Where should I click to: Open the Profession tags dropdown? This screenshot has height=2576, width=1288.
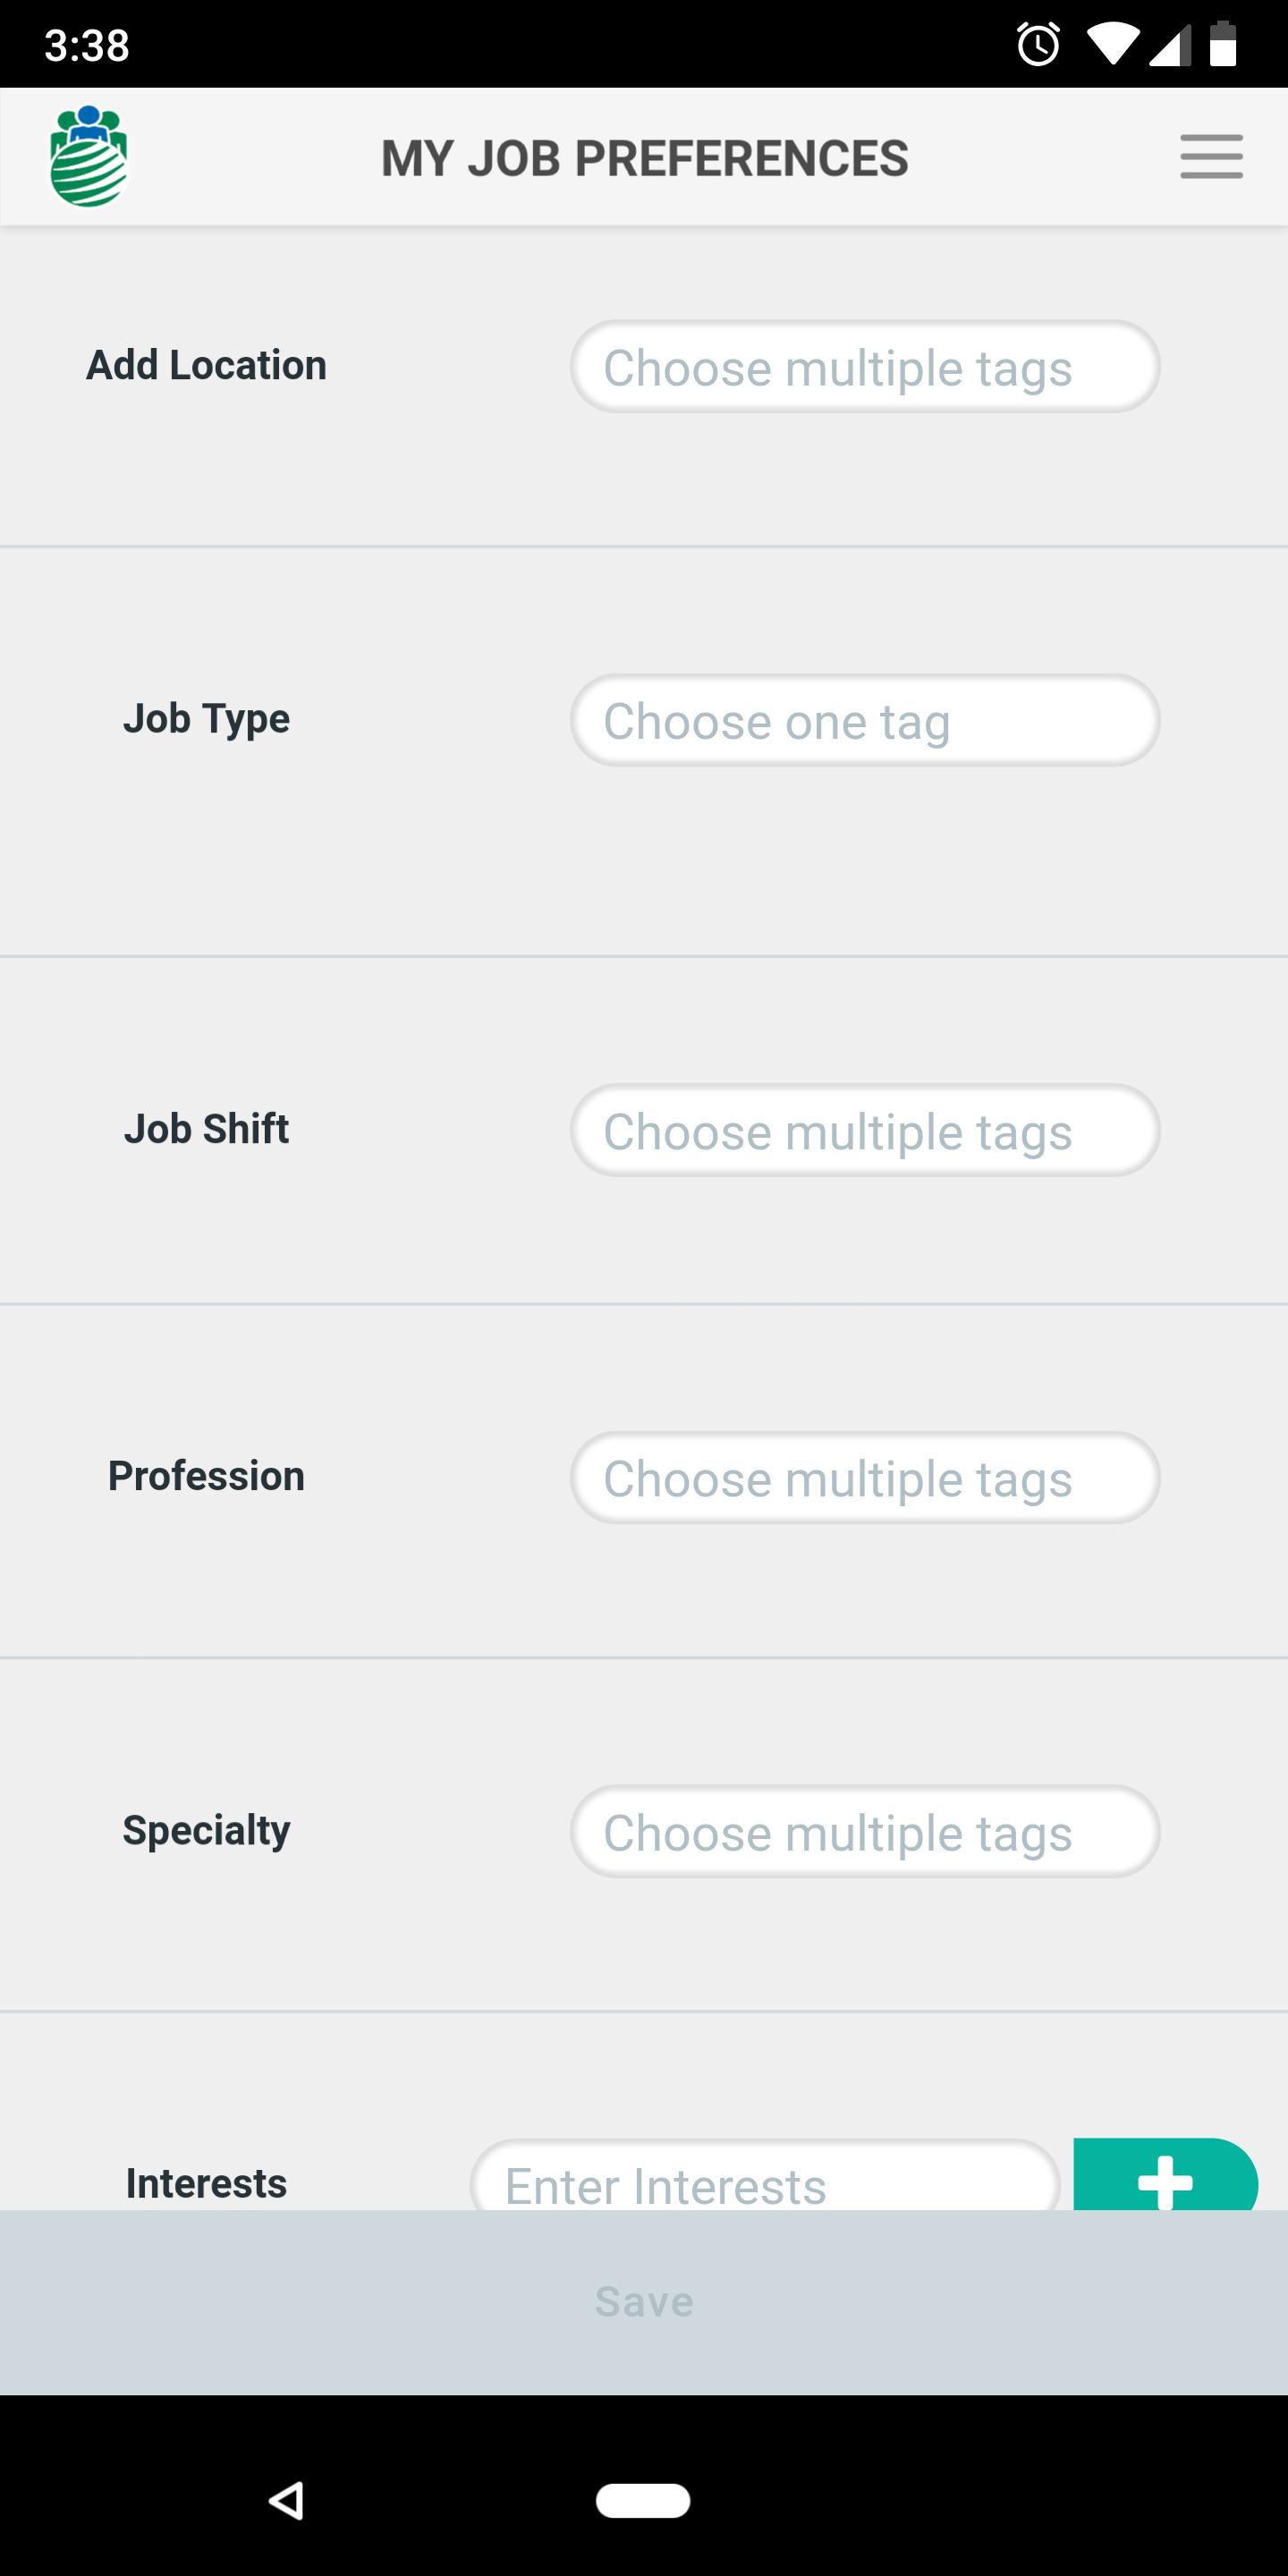point(865,1477)
